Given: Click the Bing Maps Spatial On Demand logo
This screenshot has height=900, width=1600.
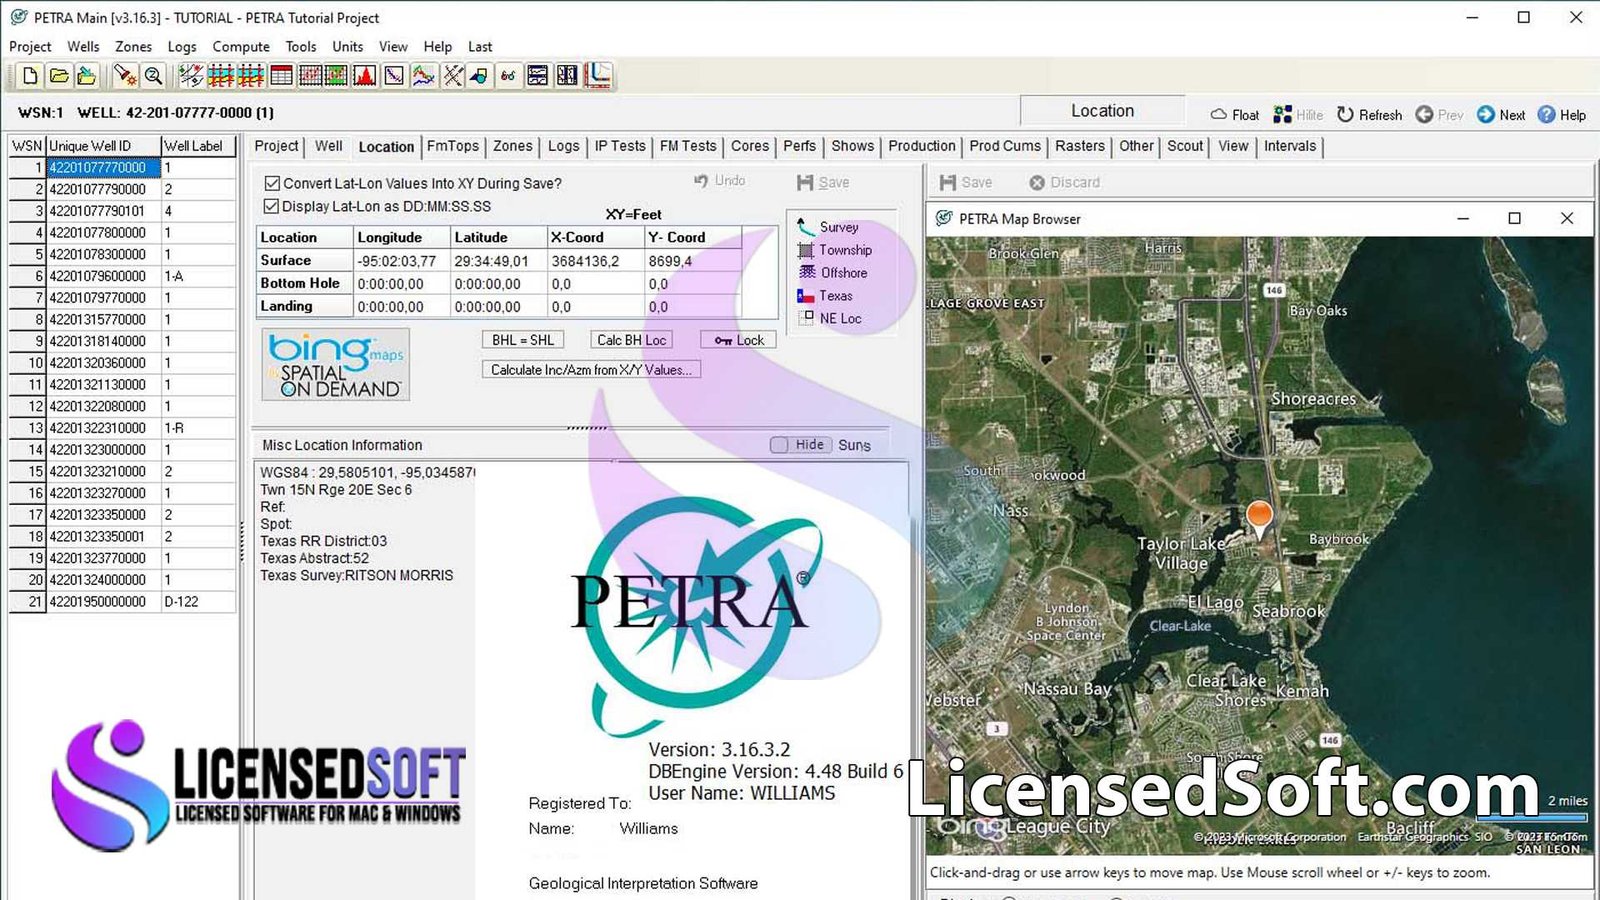Looking at the screenshot, I should click(x=335, y=364).
